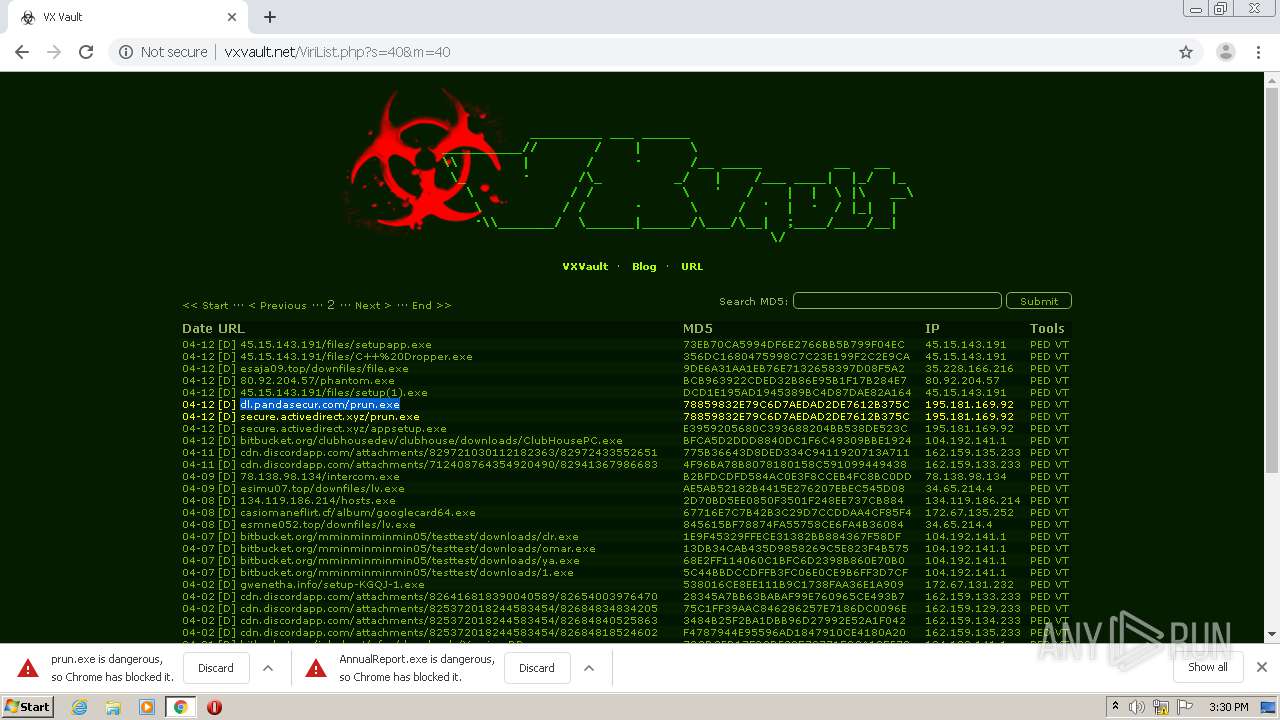Click MD5 73EB70CA5994DF6E2766BB5B799F04EC
The width and height of the screenshot is (1280, 720).
[x=794, y=345]
